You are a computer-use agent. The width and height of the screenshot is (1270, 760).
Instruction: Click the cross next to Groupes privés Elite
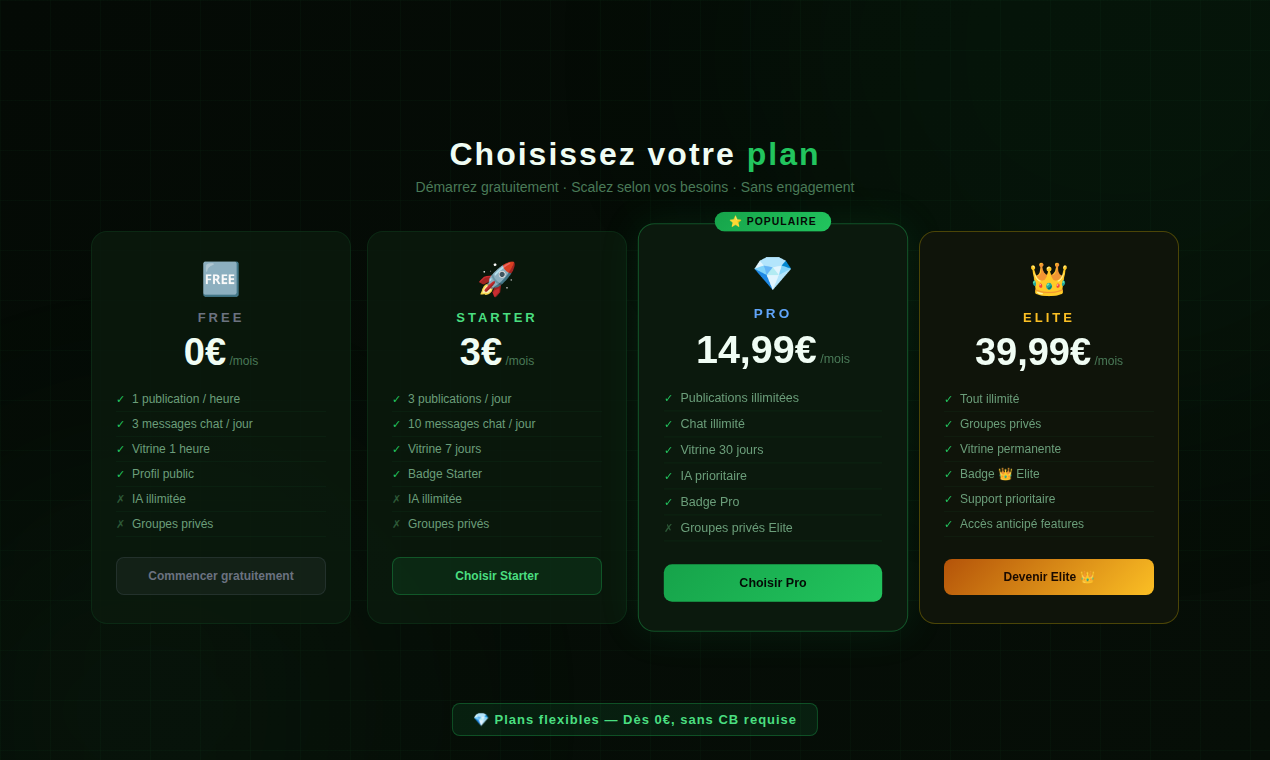(668, 527)
